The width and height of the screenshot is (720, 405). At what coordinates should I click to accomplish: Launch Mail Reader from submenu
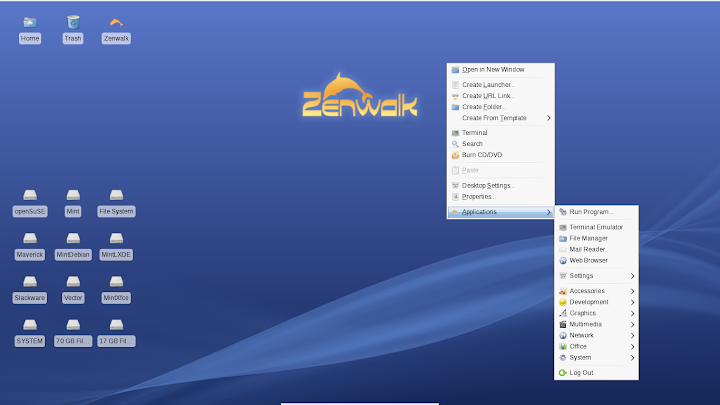tap(596, 249)
